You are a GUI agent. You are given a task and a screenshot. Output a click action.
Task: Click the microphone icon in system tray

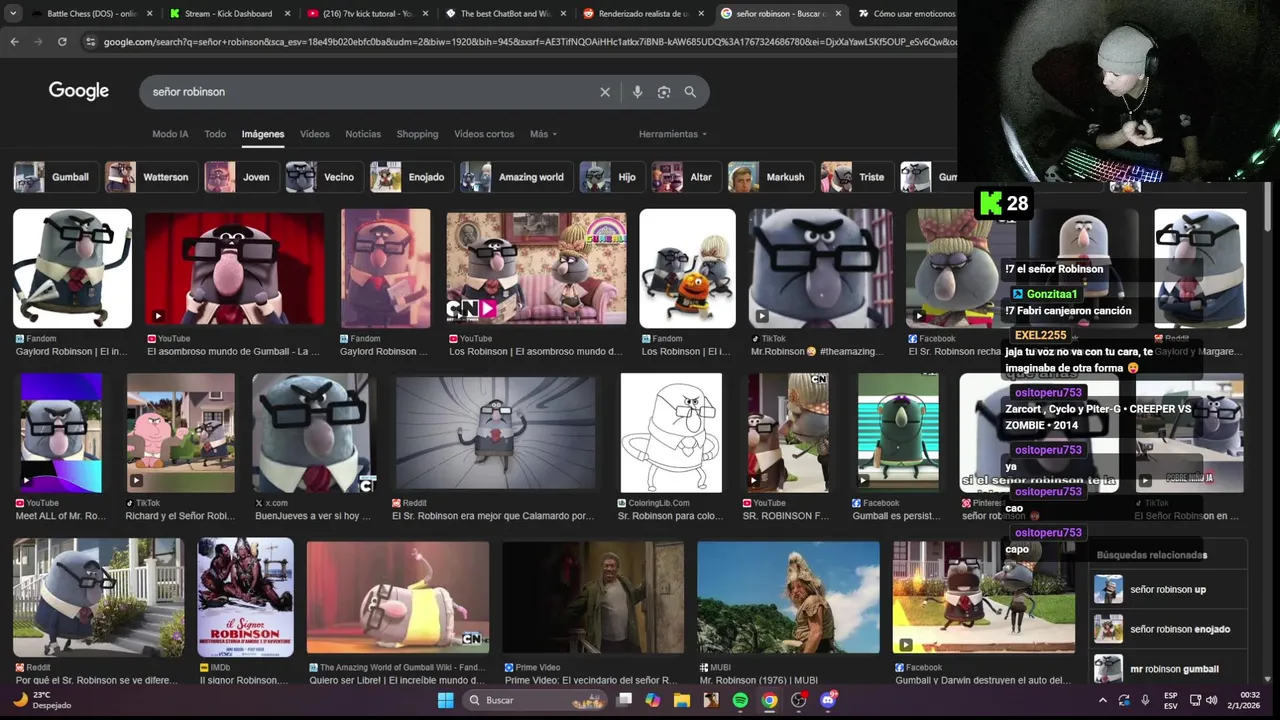[1145, 700]
